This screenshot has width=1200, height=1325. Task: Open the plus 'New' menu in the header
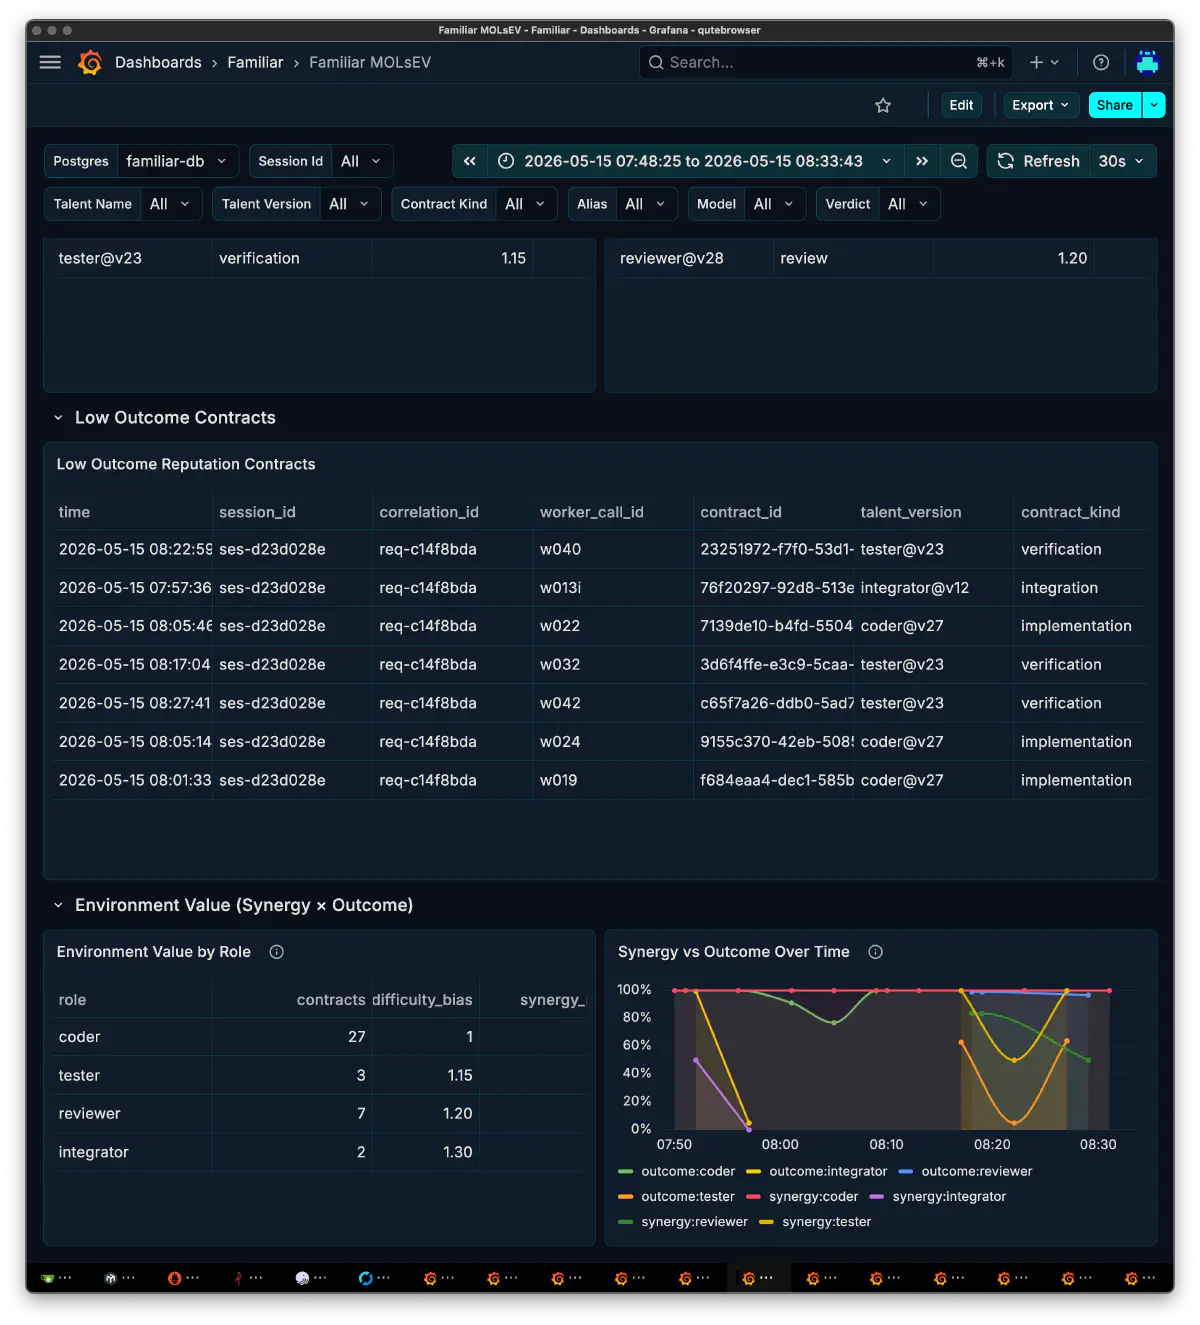click(x=1044, y=62)
